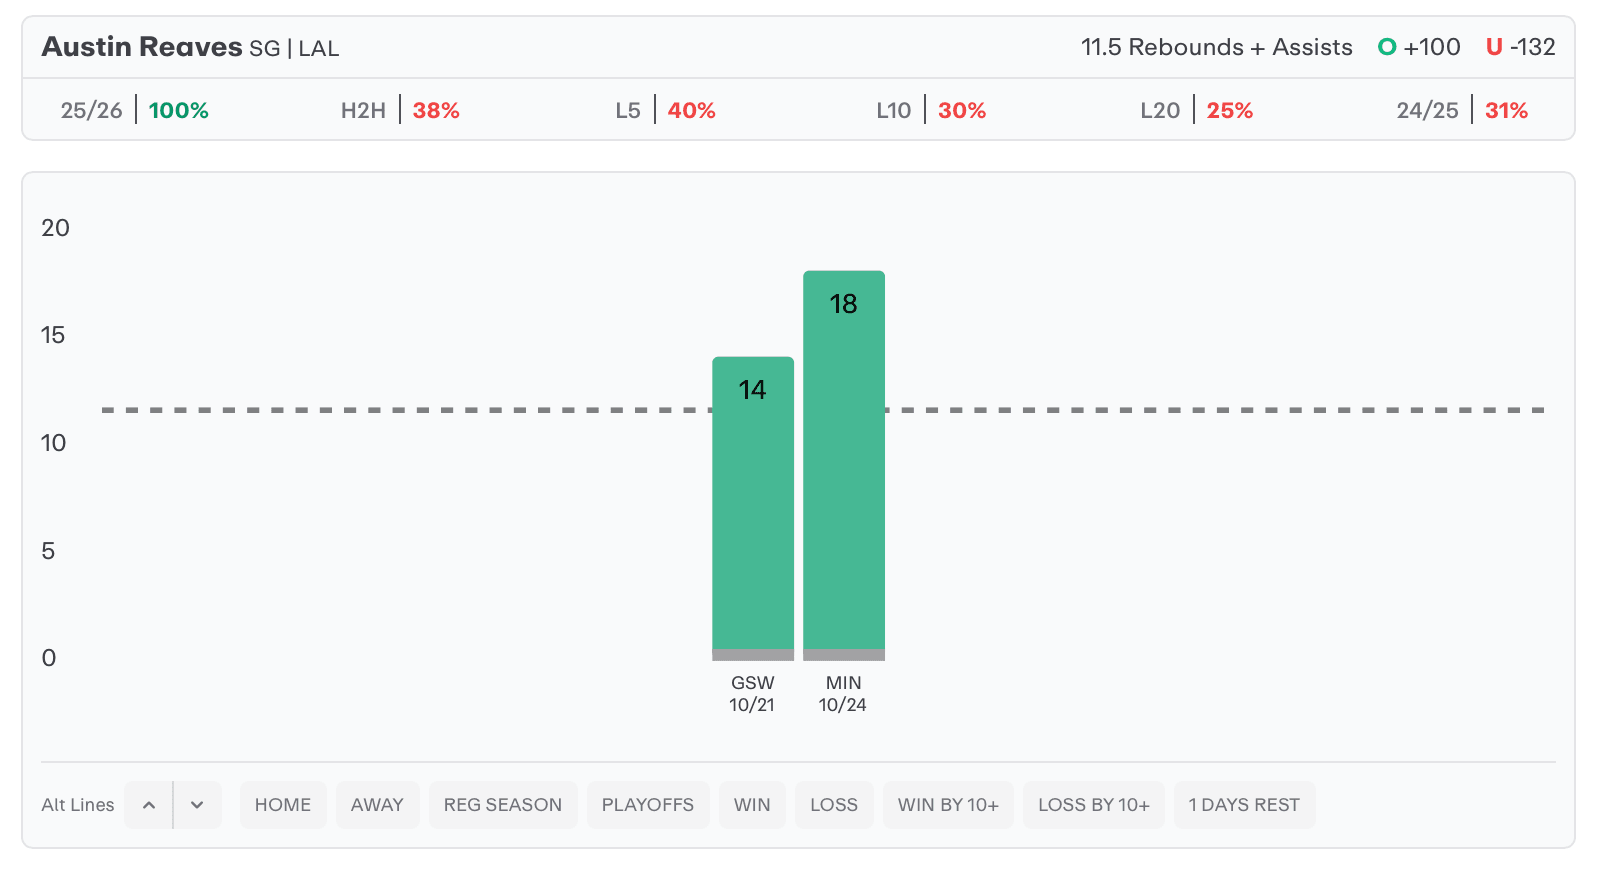Enable the REG SEASON filter

click(x=503, y=805)
